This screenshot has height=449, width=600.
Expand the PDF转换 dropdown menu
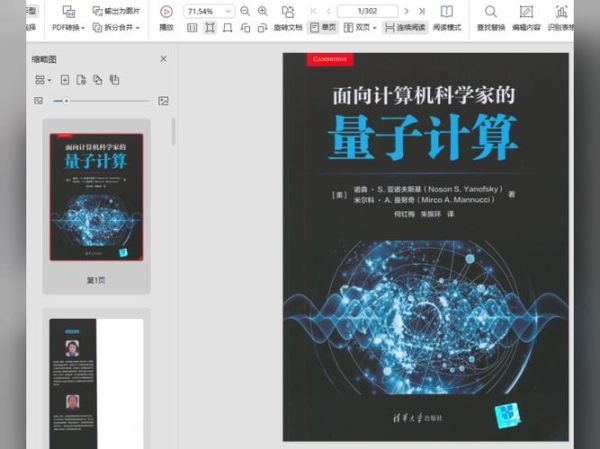(x=70, y=28)
